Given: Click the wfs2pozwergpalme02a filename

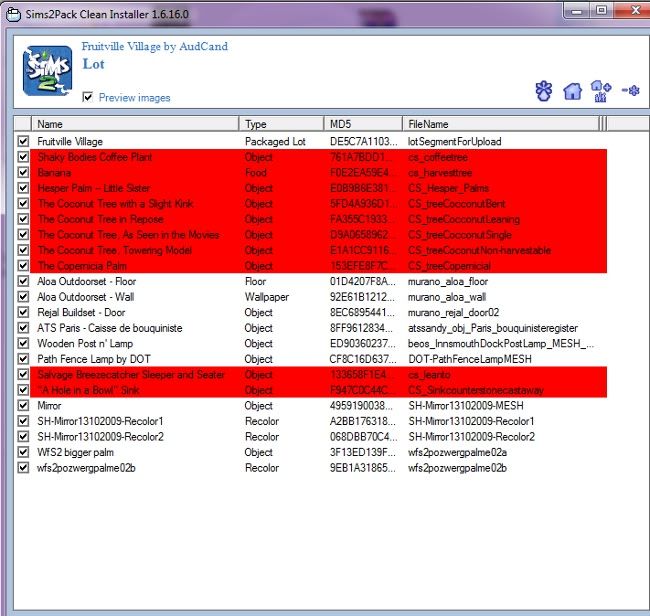Looking at the screenshot, I should pyautogui.click(x=457, y=453).
